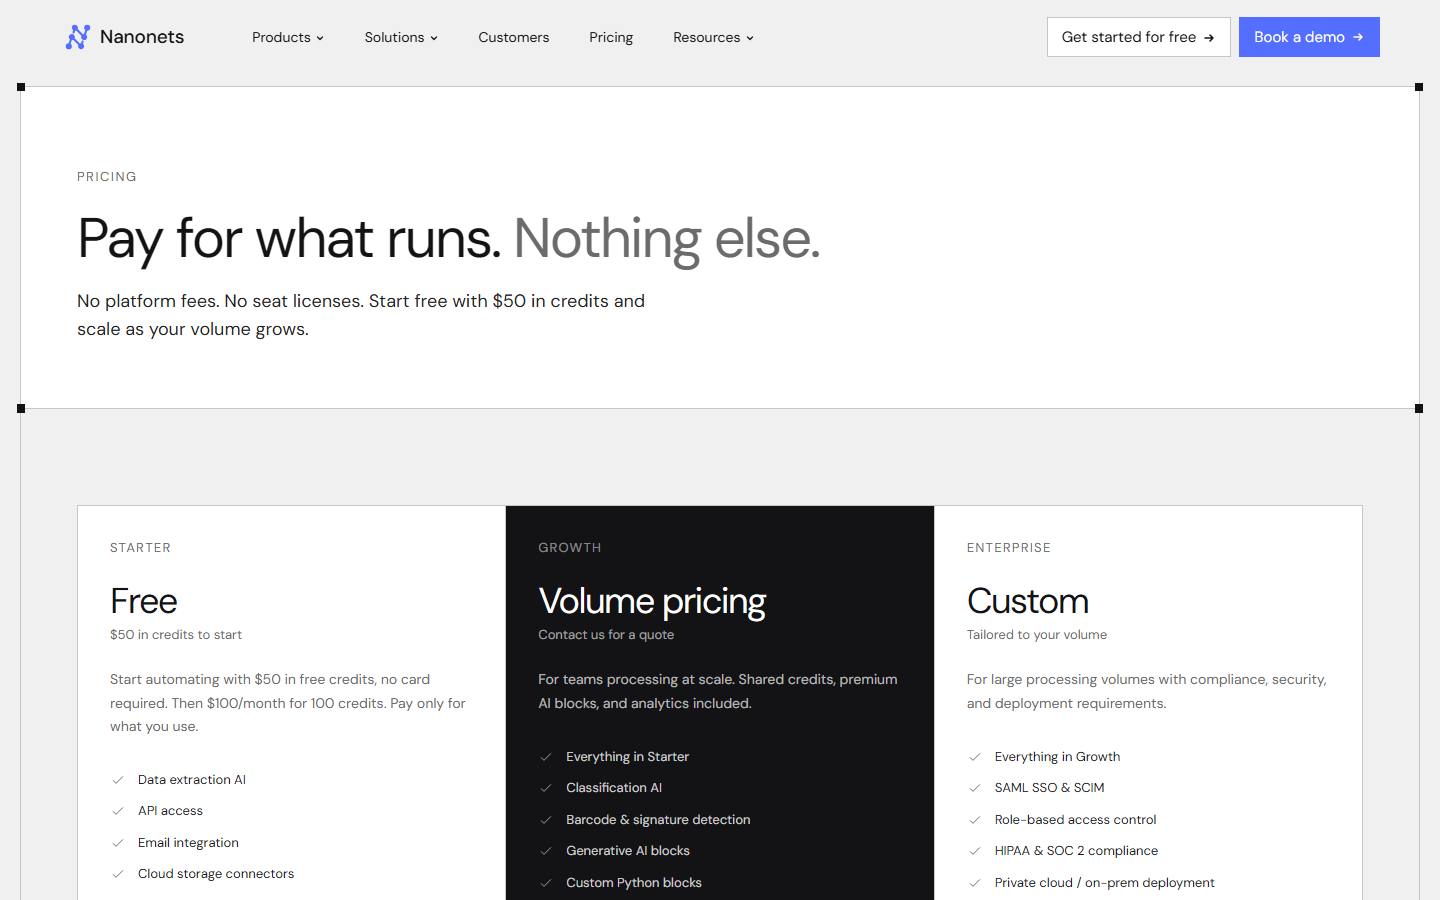
Task: Open the Solutions dropdown in navigation
Action: click(x=401, y=37)
